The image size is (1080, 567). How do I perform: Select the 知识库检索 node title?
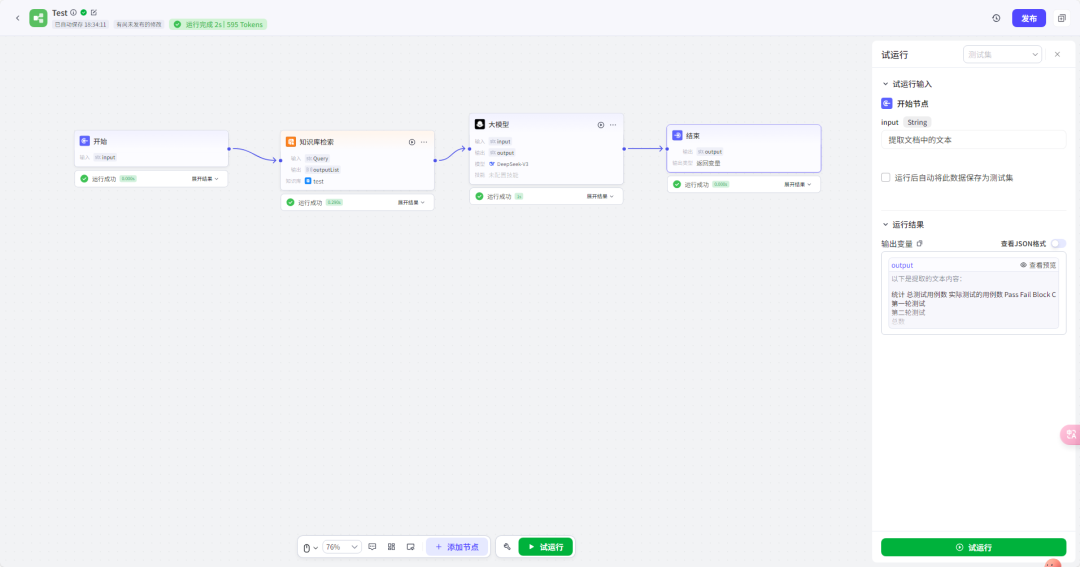click(316, 142)
